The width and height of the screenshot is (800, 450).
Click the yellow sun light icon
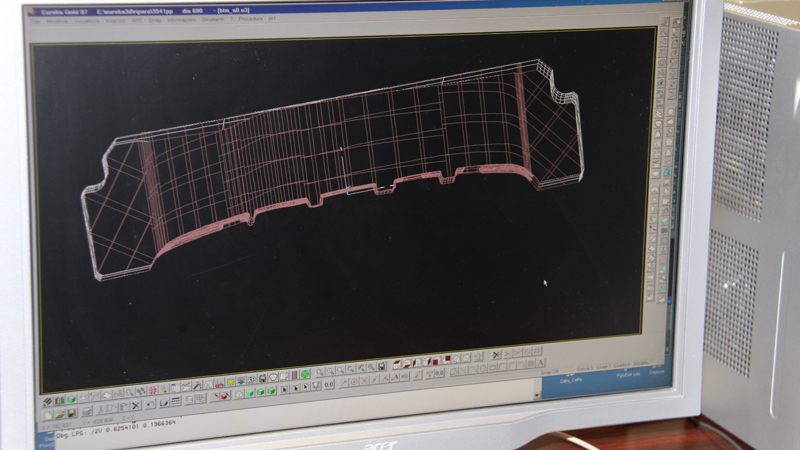point(231,382)
